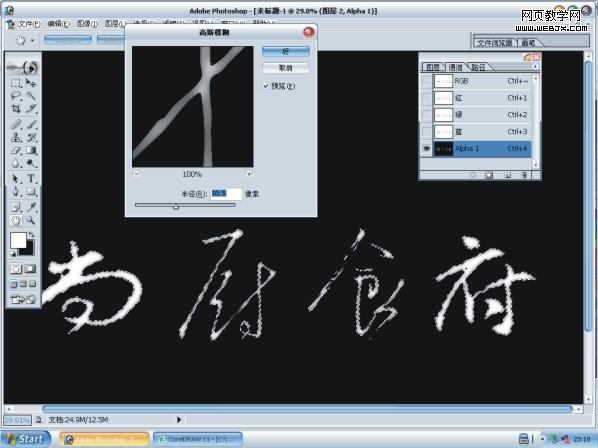Switch to the 路径 paths tab
This screenshot has width=598, height=448.
(x=478, y=67)
